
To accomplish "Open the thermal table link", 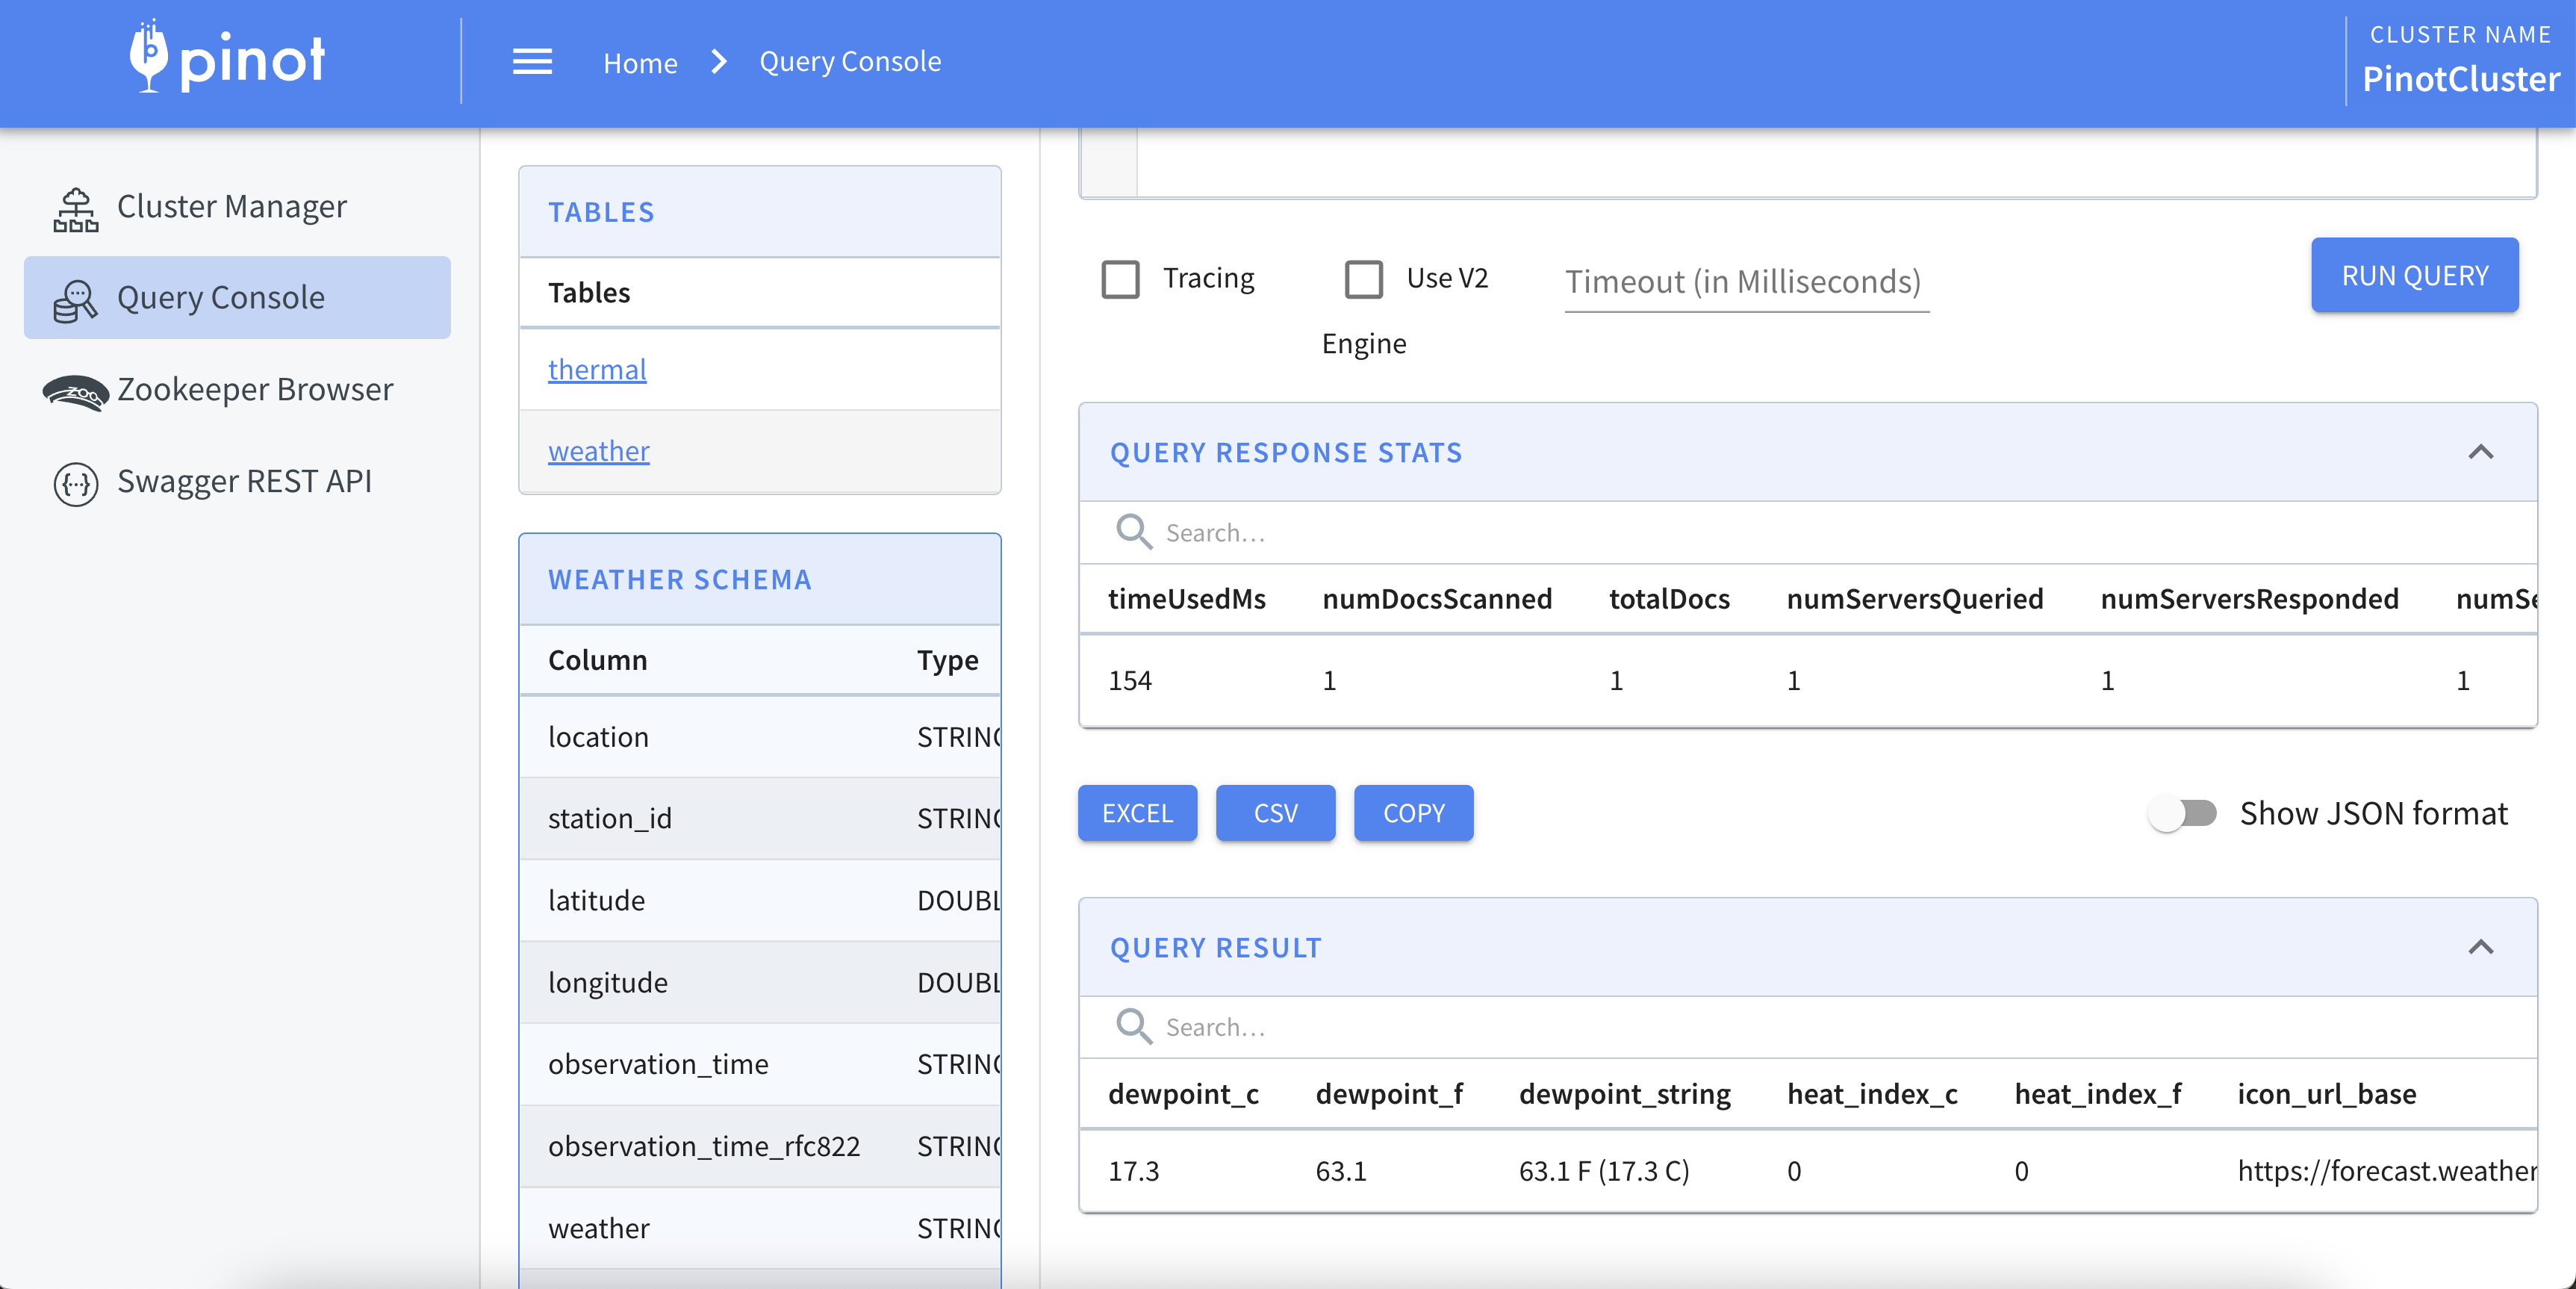I will (x=597, y=369).
